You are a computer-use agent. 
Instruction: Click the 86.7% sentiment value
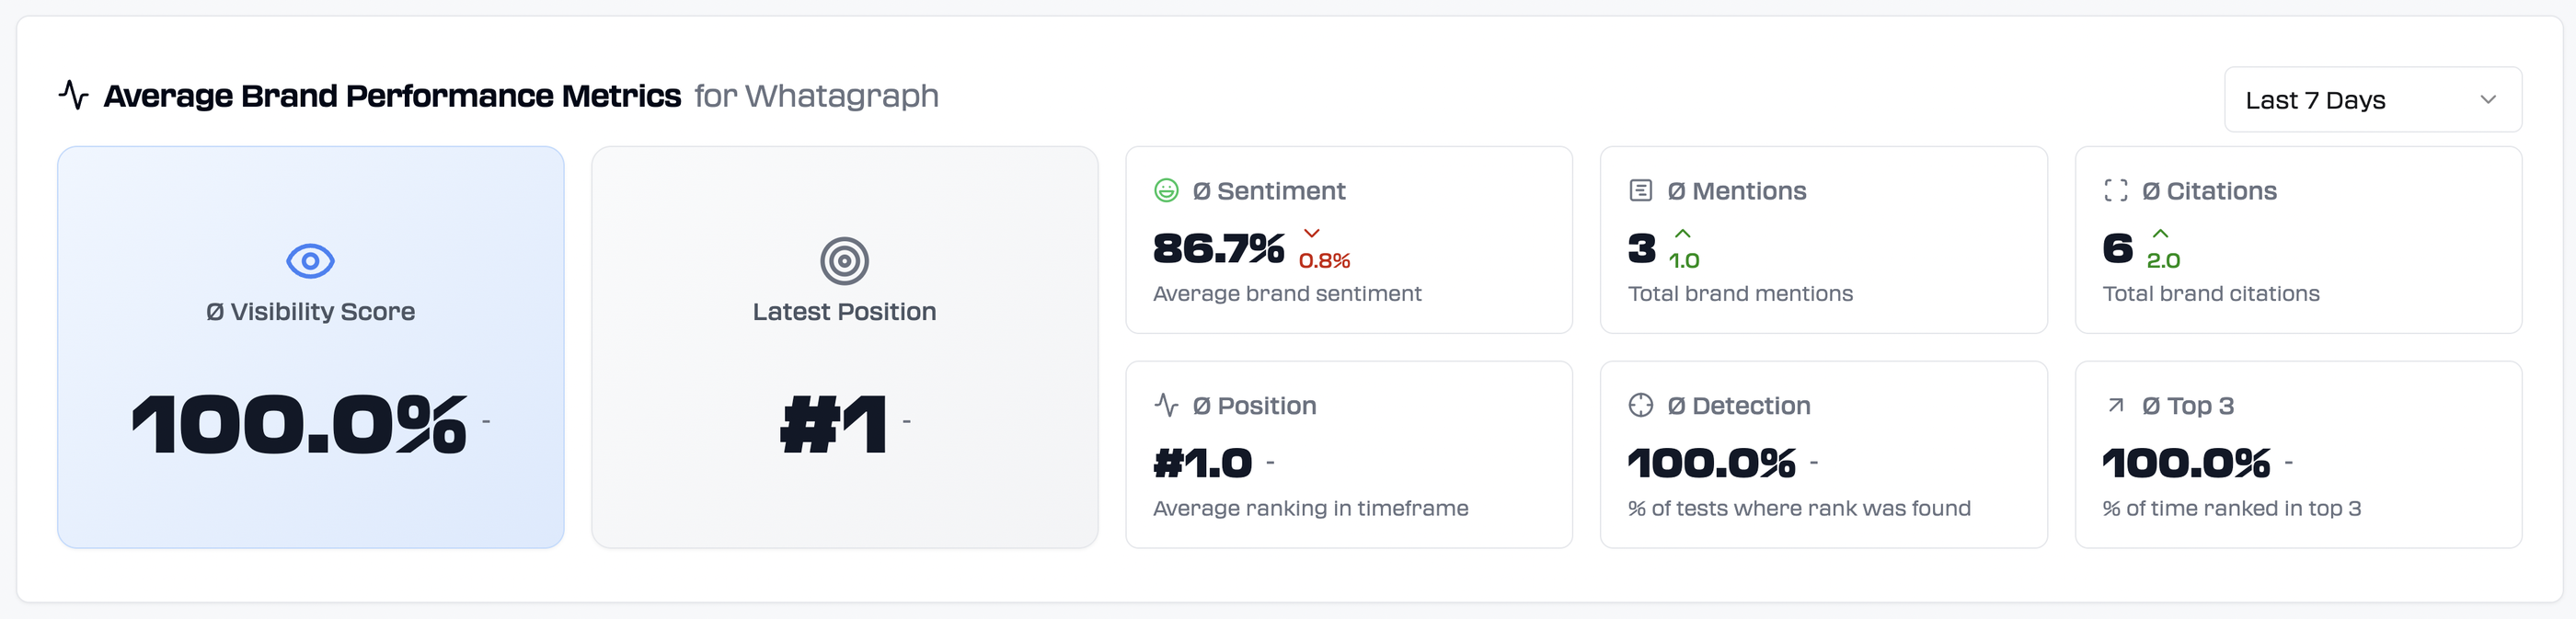pyautogui.click(x=1219, y=249)
